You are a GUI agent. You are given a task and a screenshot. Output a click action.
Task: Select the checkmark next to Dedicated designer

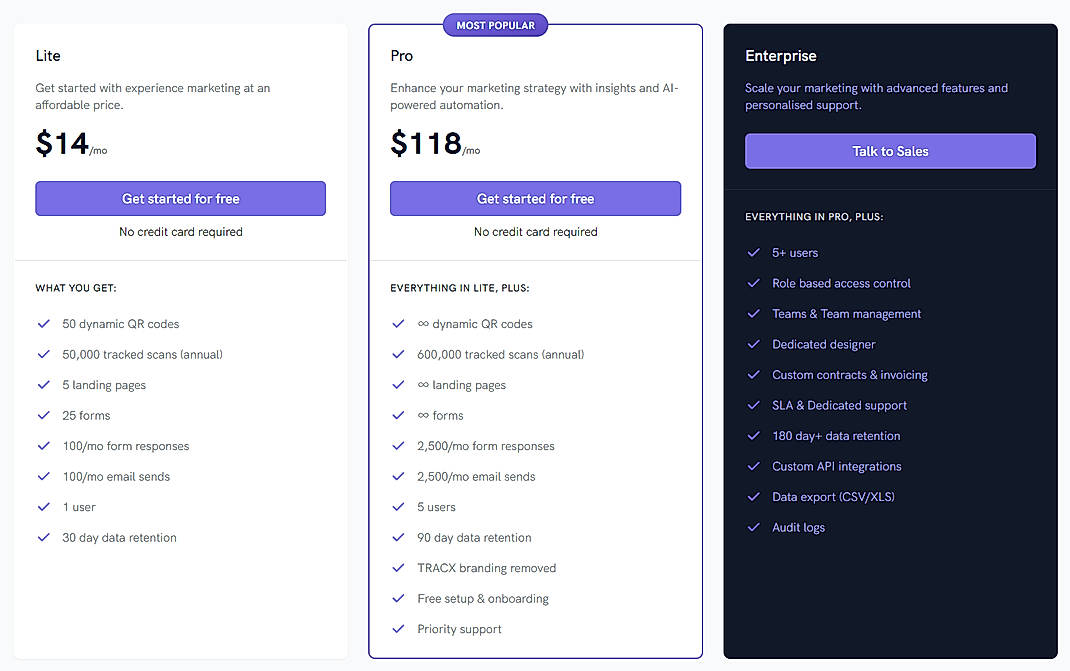(x=753, y=344)
